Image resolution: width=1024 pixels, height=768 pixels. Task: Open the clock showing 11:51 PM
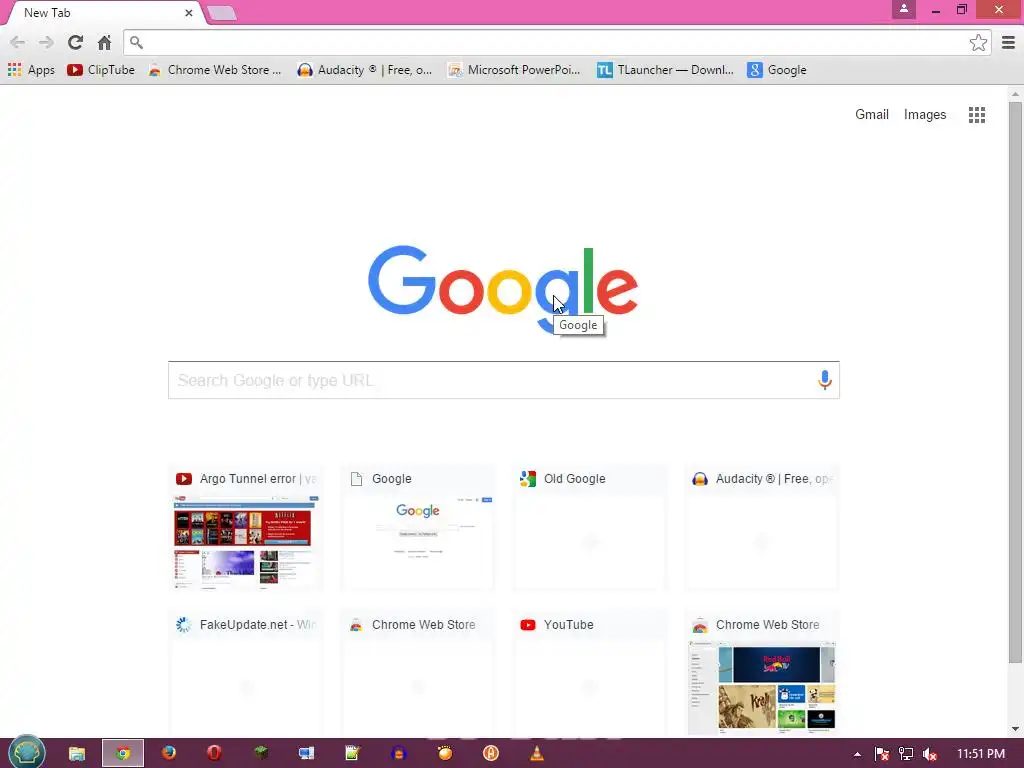[x=981, y=754]
